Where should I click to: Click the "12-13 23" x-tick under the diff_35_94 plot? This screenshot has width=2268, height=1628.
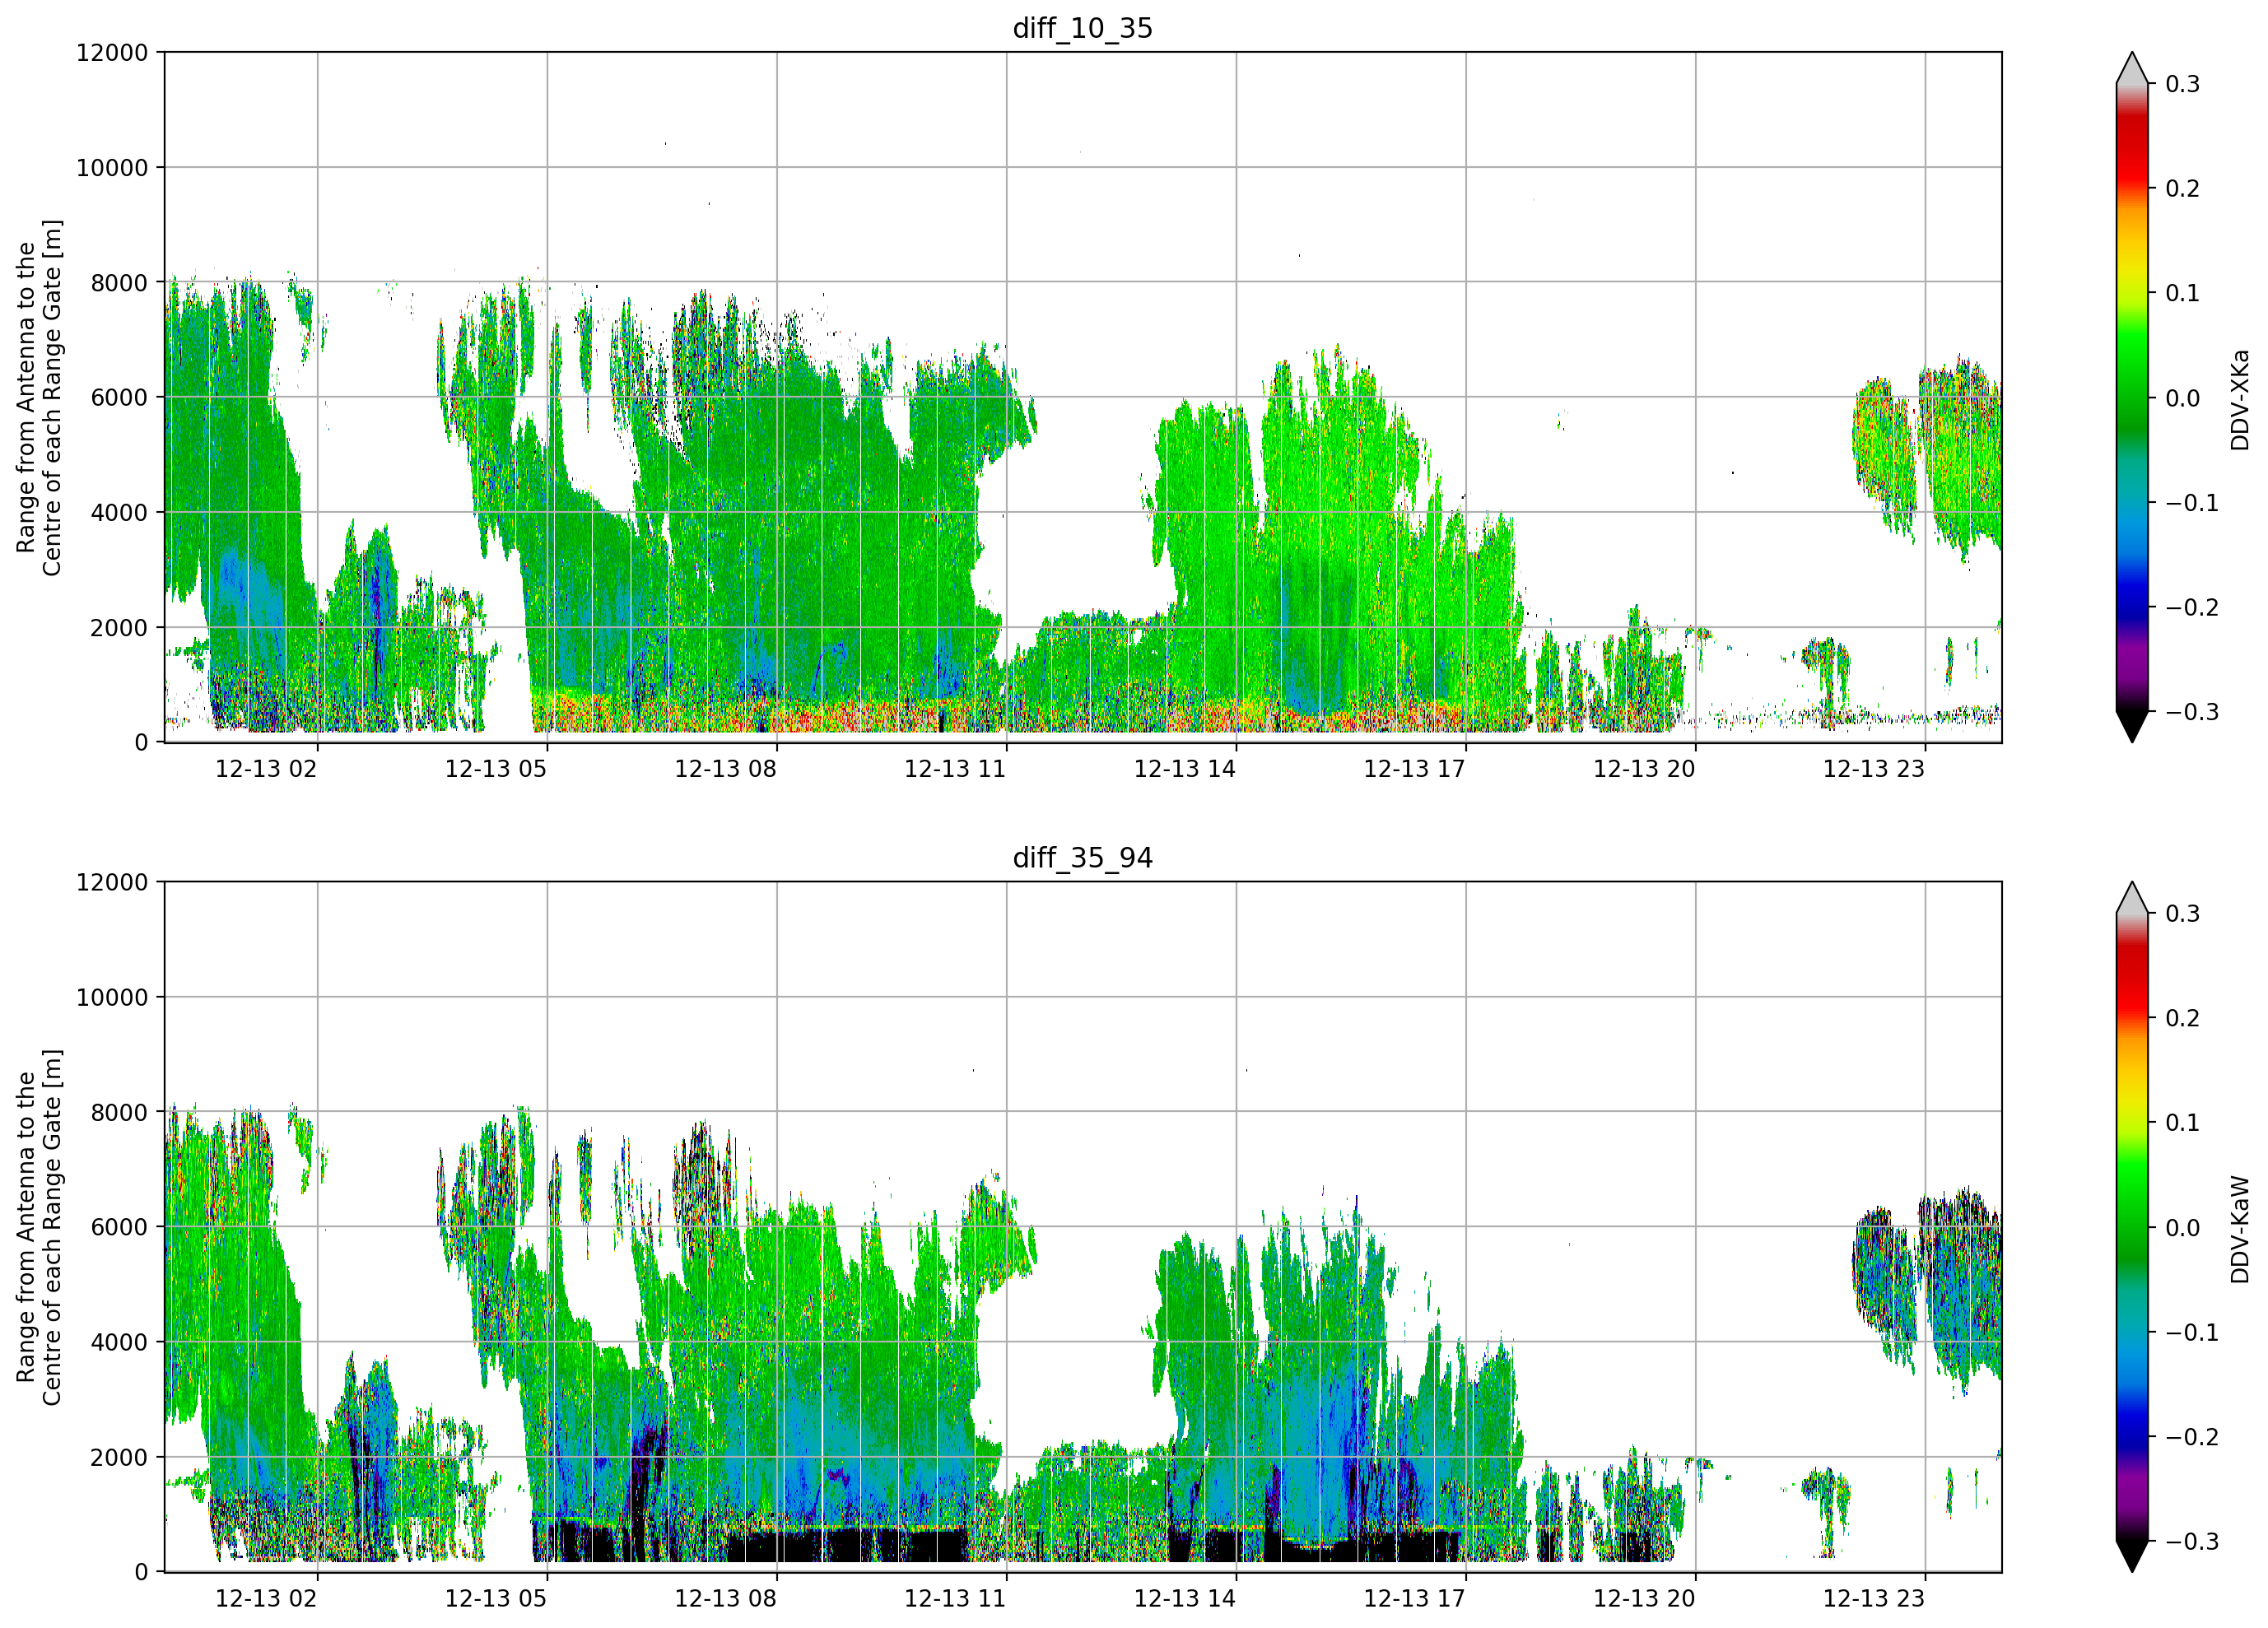(x=1874, y=1599)
